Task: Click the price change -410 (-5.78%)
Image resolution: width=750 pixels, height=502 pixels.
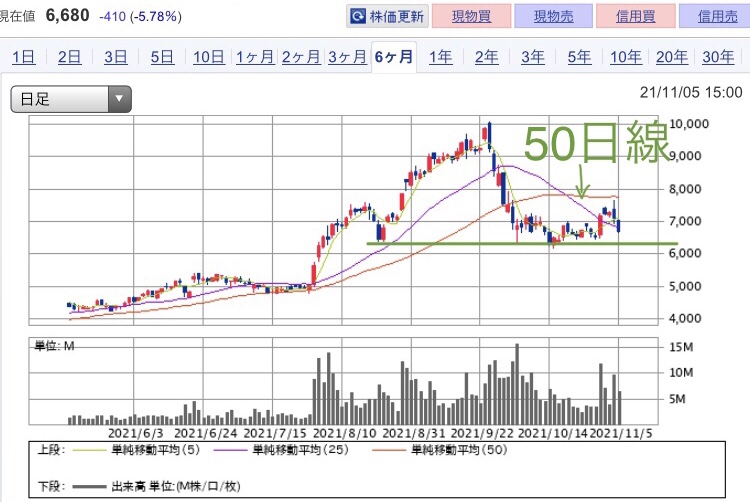Action: (140, 17)
